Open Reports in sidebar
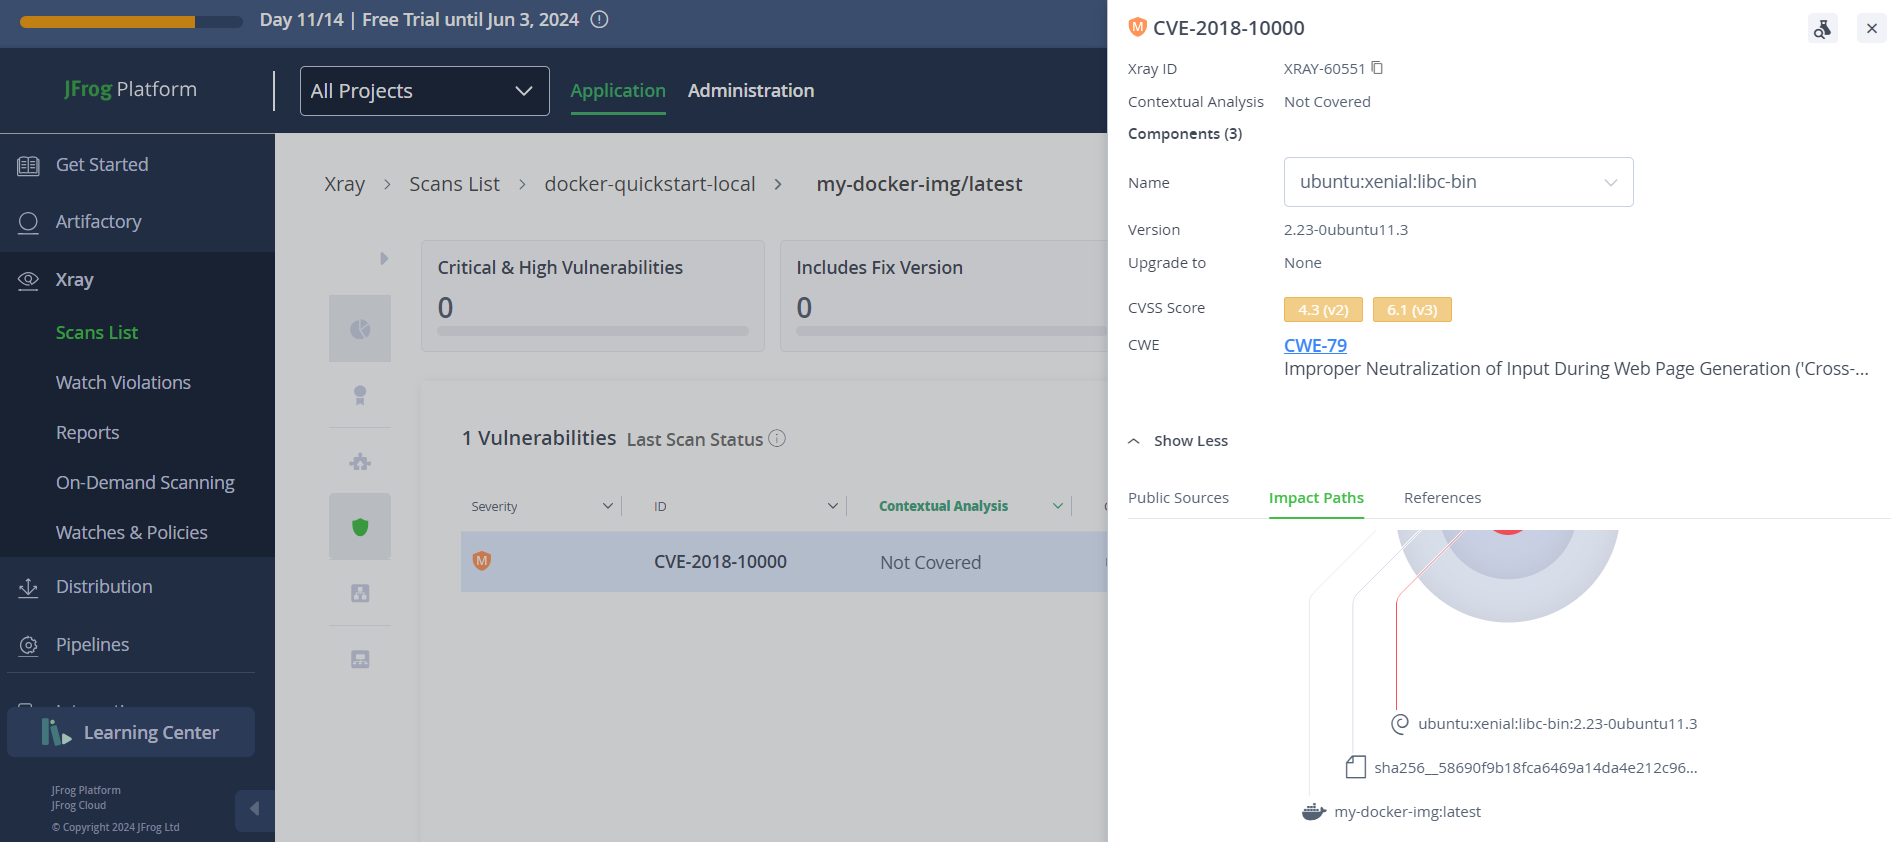The height and width of the screenshot is (842, 1891). coord(87,433)
